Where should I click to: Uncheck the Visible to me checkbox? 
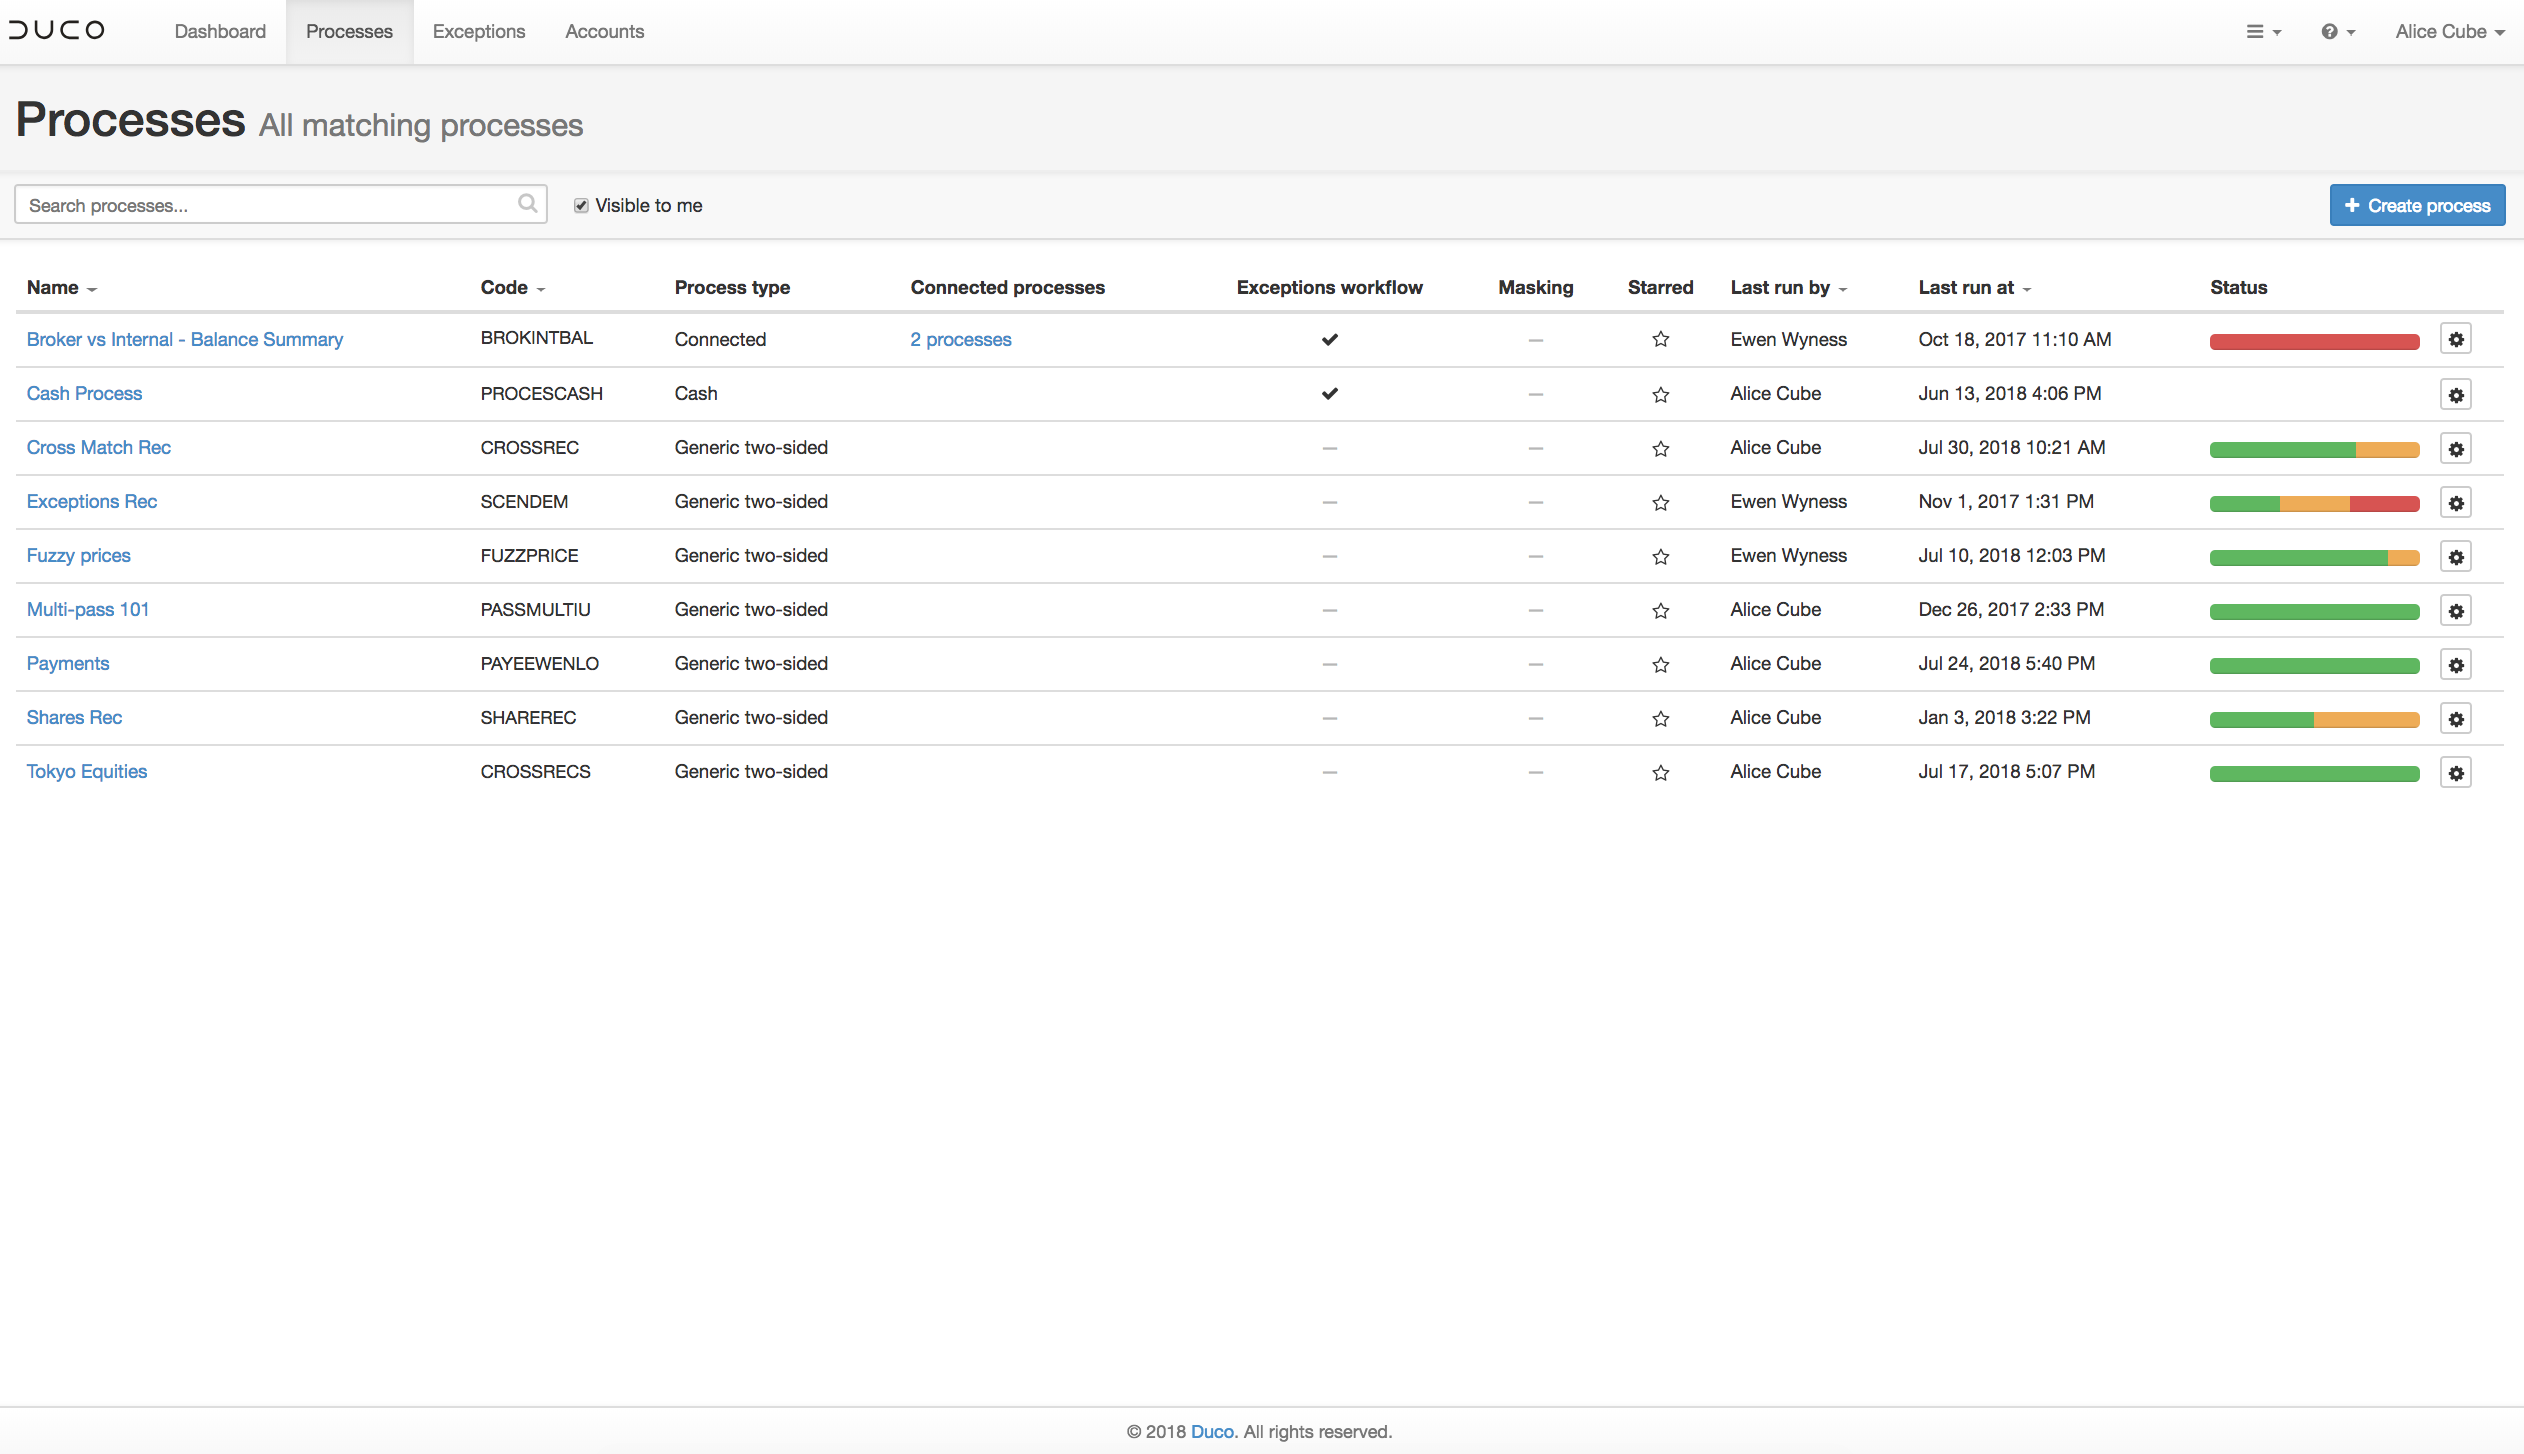[x=582, y=204]
